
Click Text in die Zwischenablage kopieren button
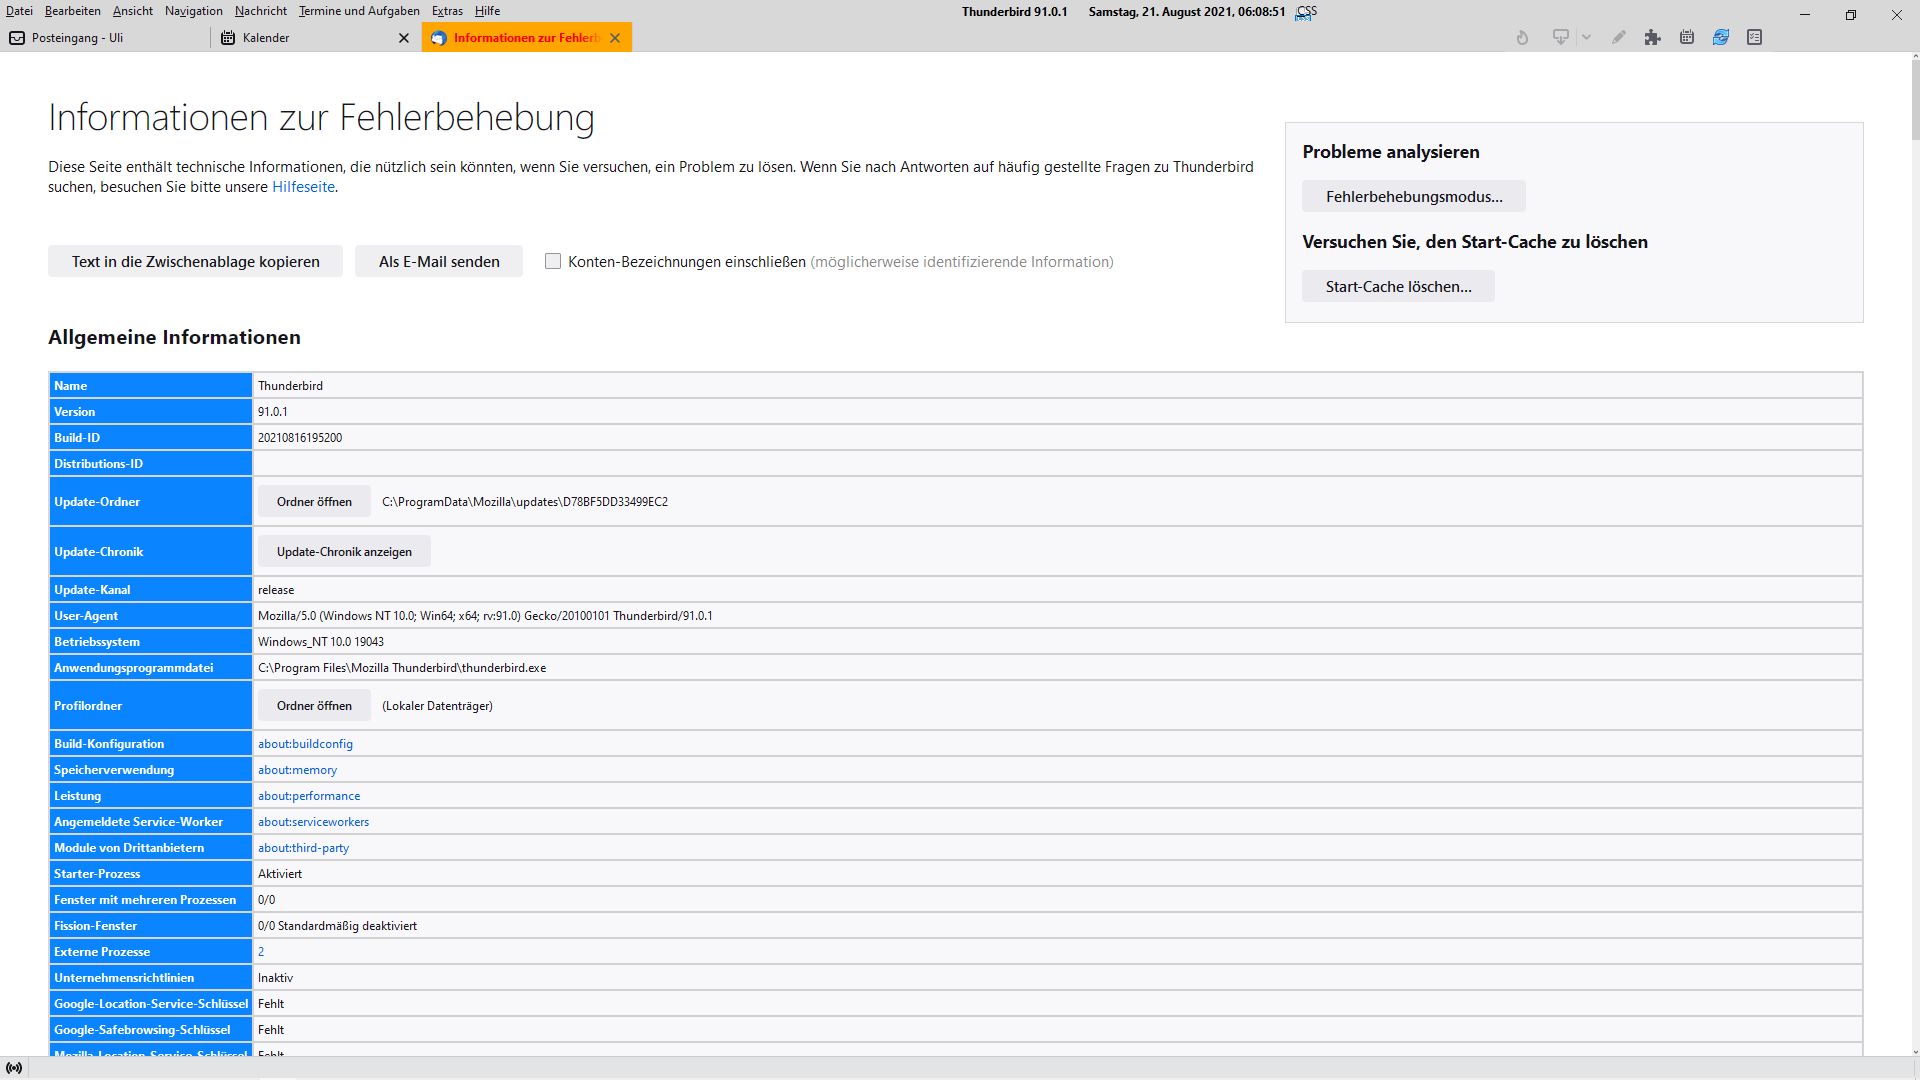point(195,261)
